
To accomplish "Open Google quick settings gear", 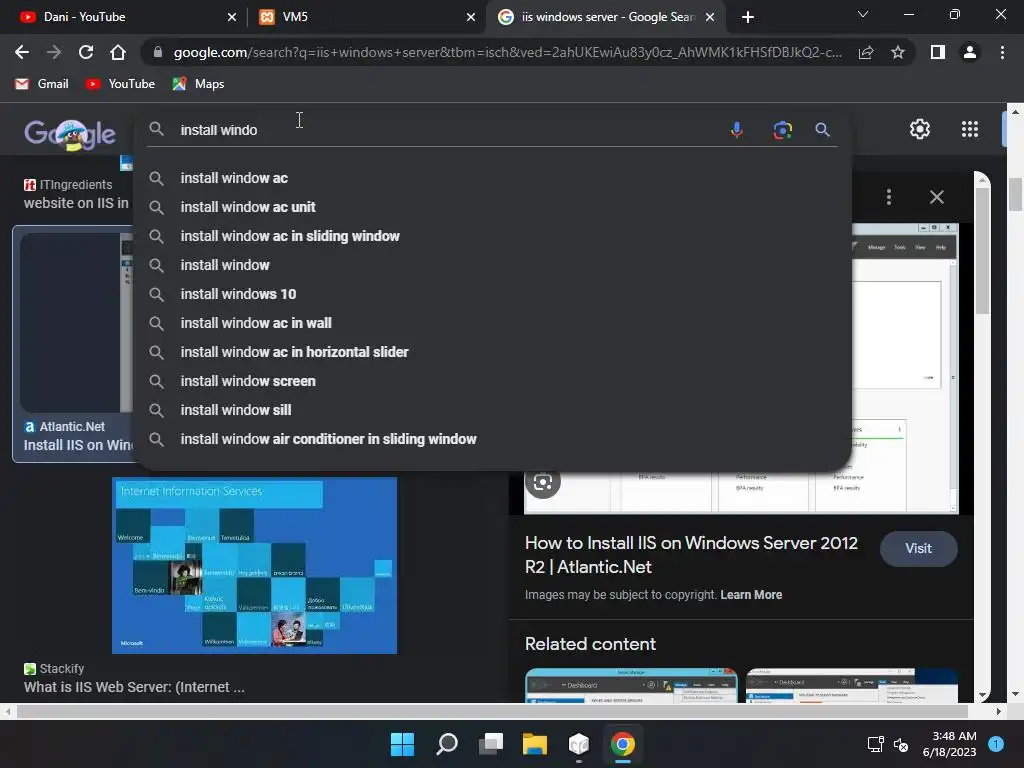I will coord(920,129).
